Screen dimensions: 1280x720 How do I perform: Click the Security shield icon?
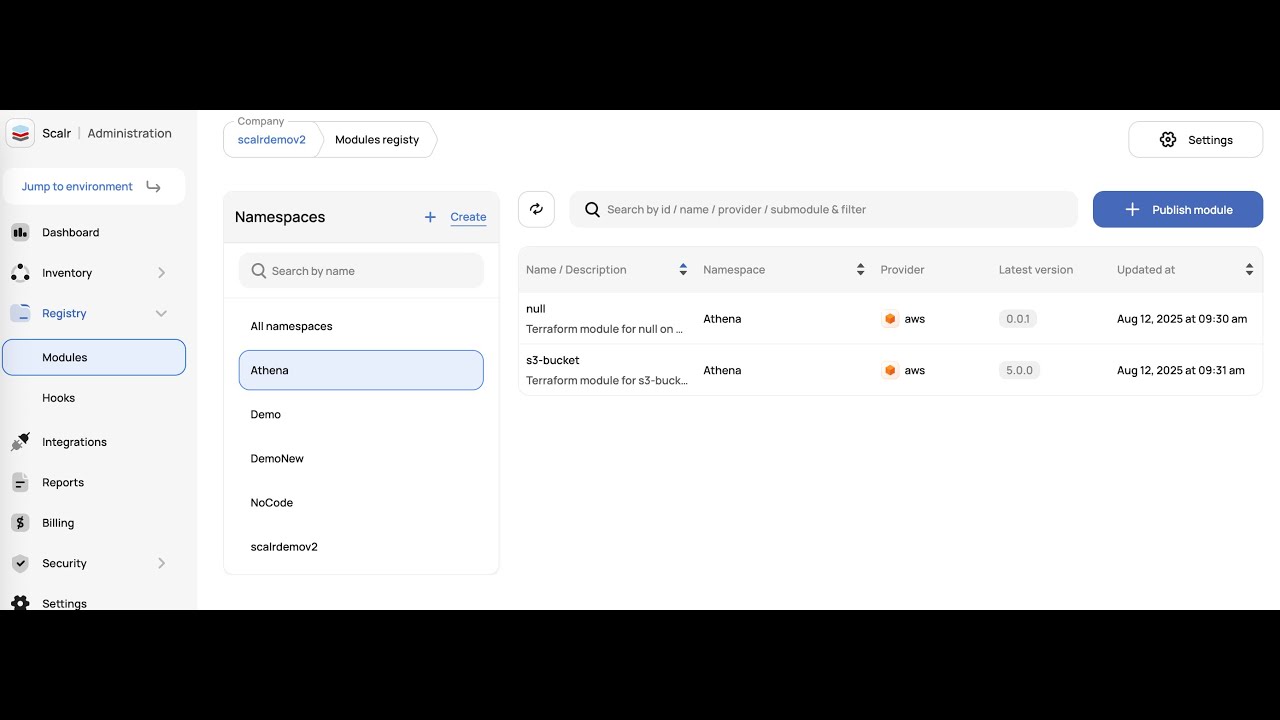tap(20, 563)
